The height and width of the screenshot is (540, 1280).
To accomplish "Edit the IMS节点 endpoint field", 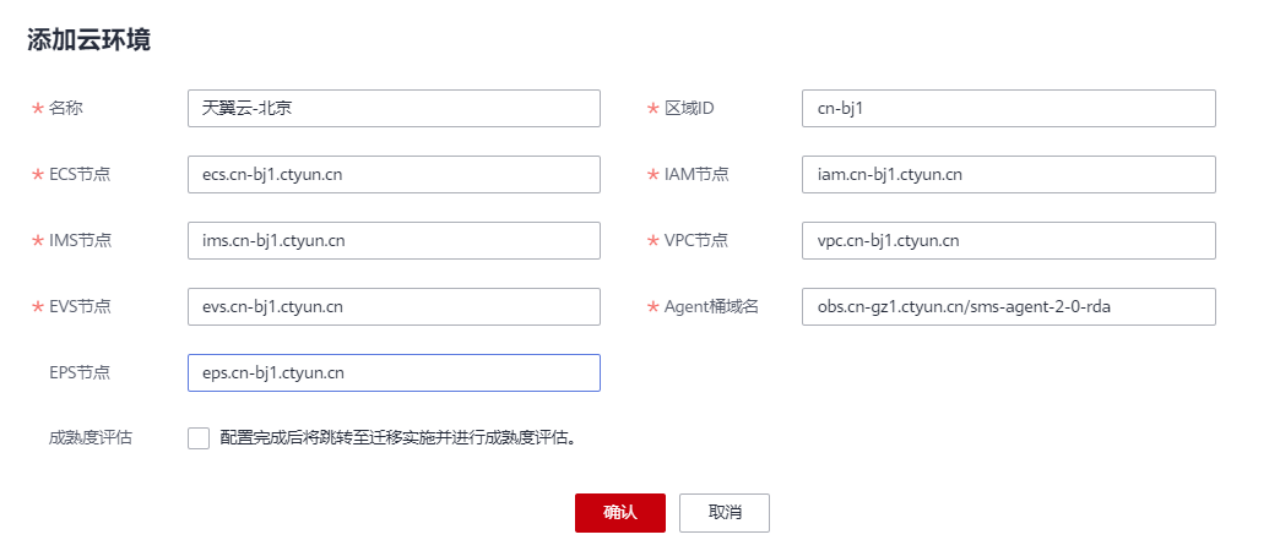I will pos(394,240).
